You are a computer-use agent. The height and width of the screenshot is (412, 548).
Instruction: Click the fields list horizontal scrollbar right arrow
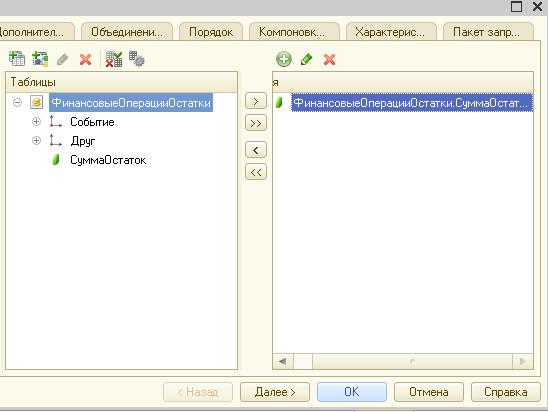(523, 361)
